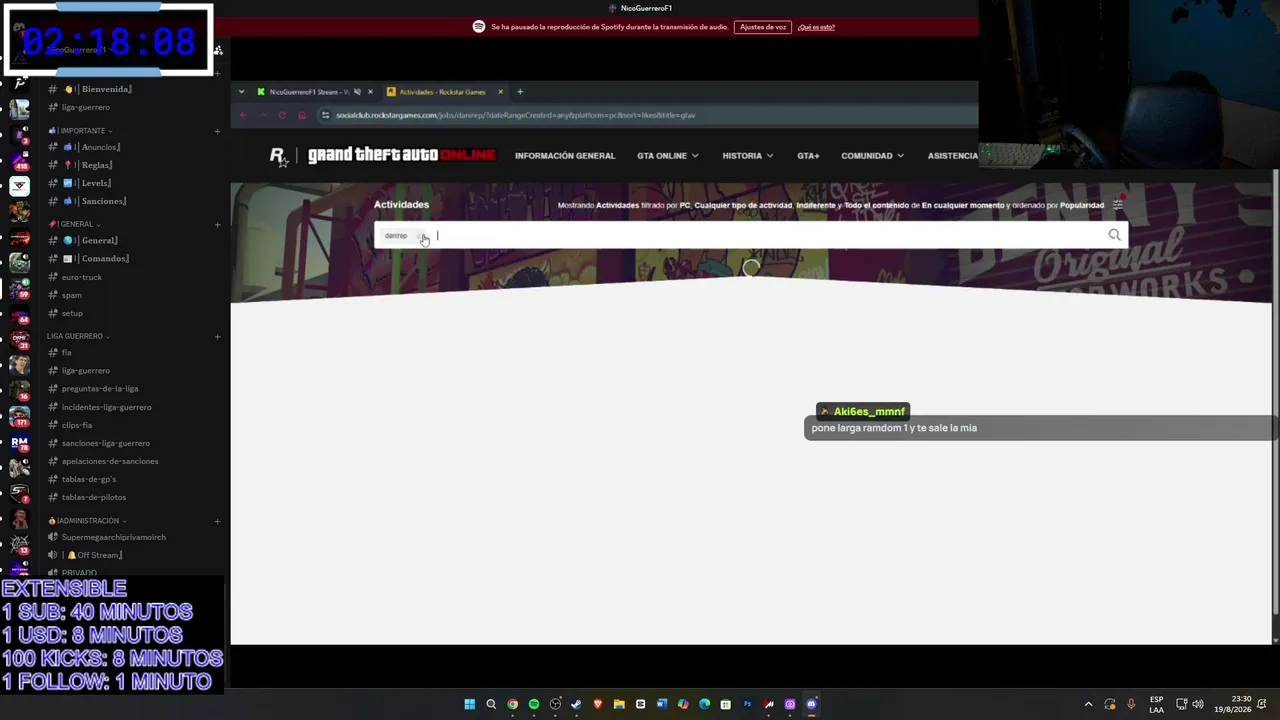Remove the danirep search tag
The width and height of the screenshot is (1280, 720).
coord(421,236)
